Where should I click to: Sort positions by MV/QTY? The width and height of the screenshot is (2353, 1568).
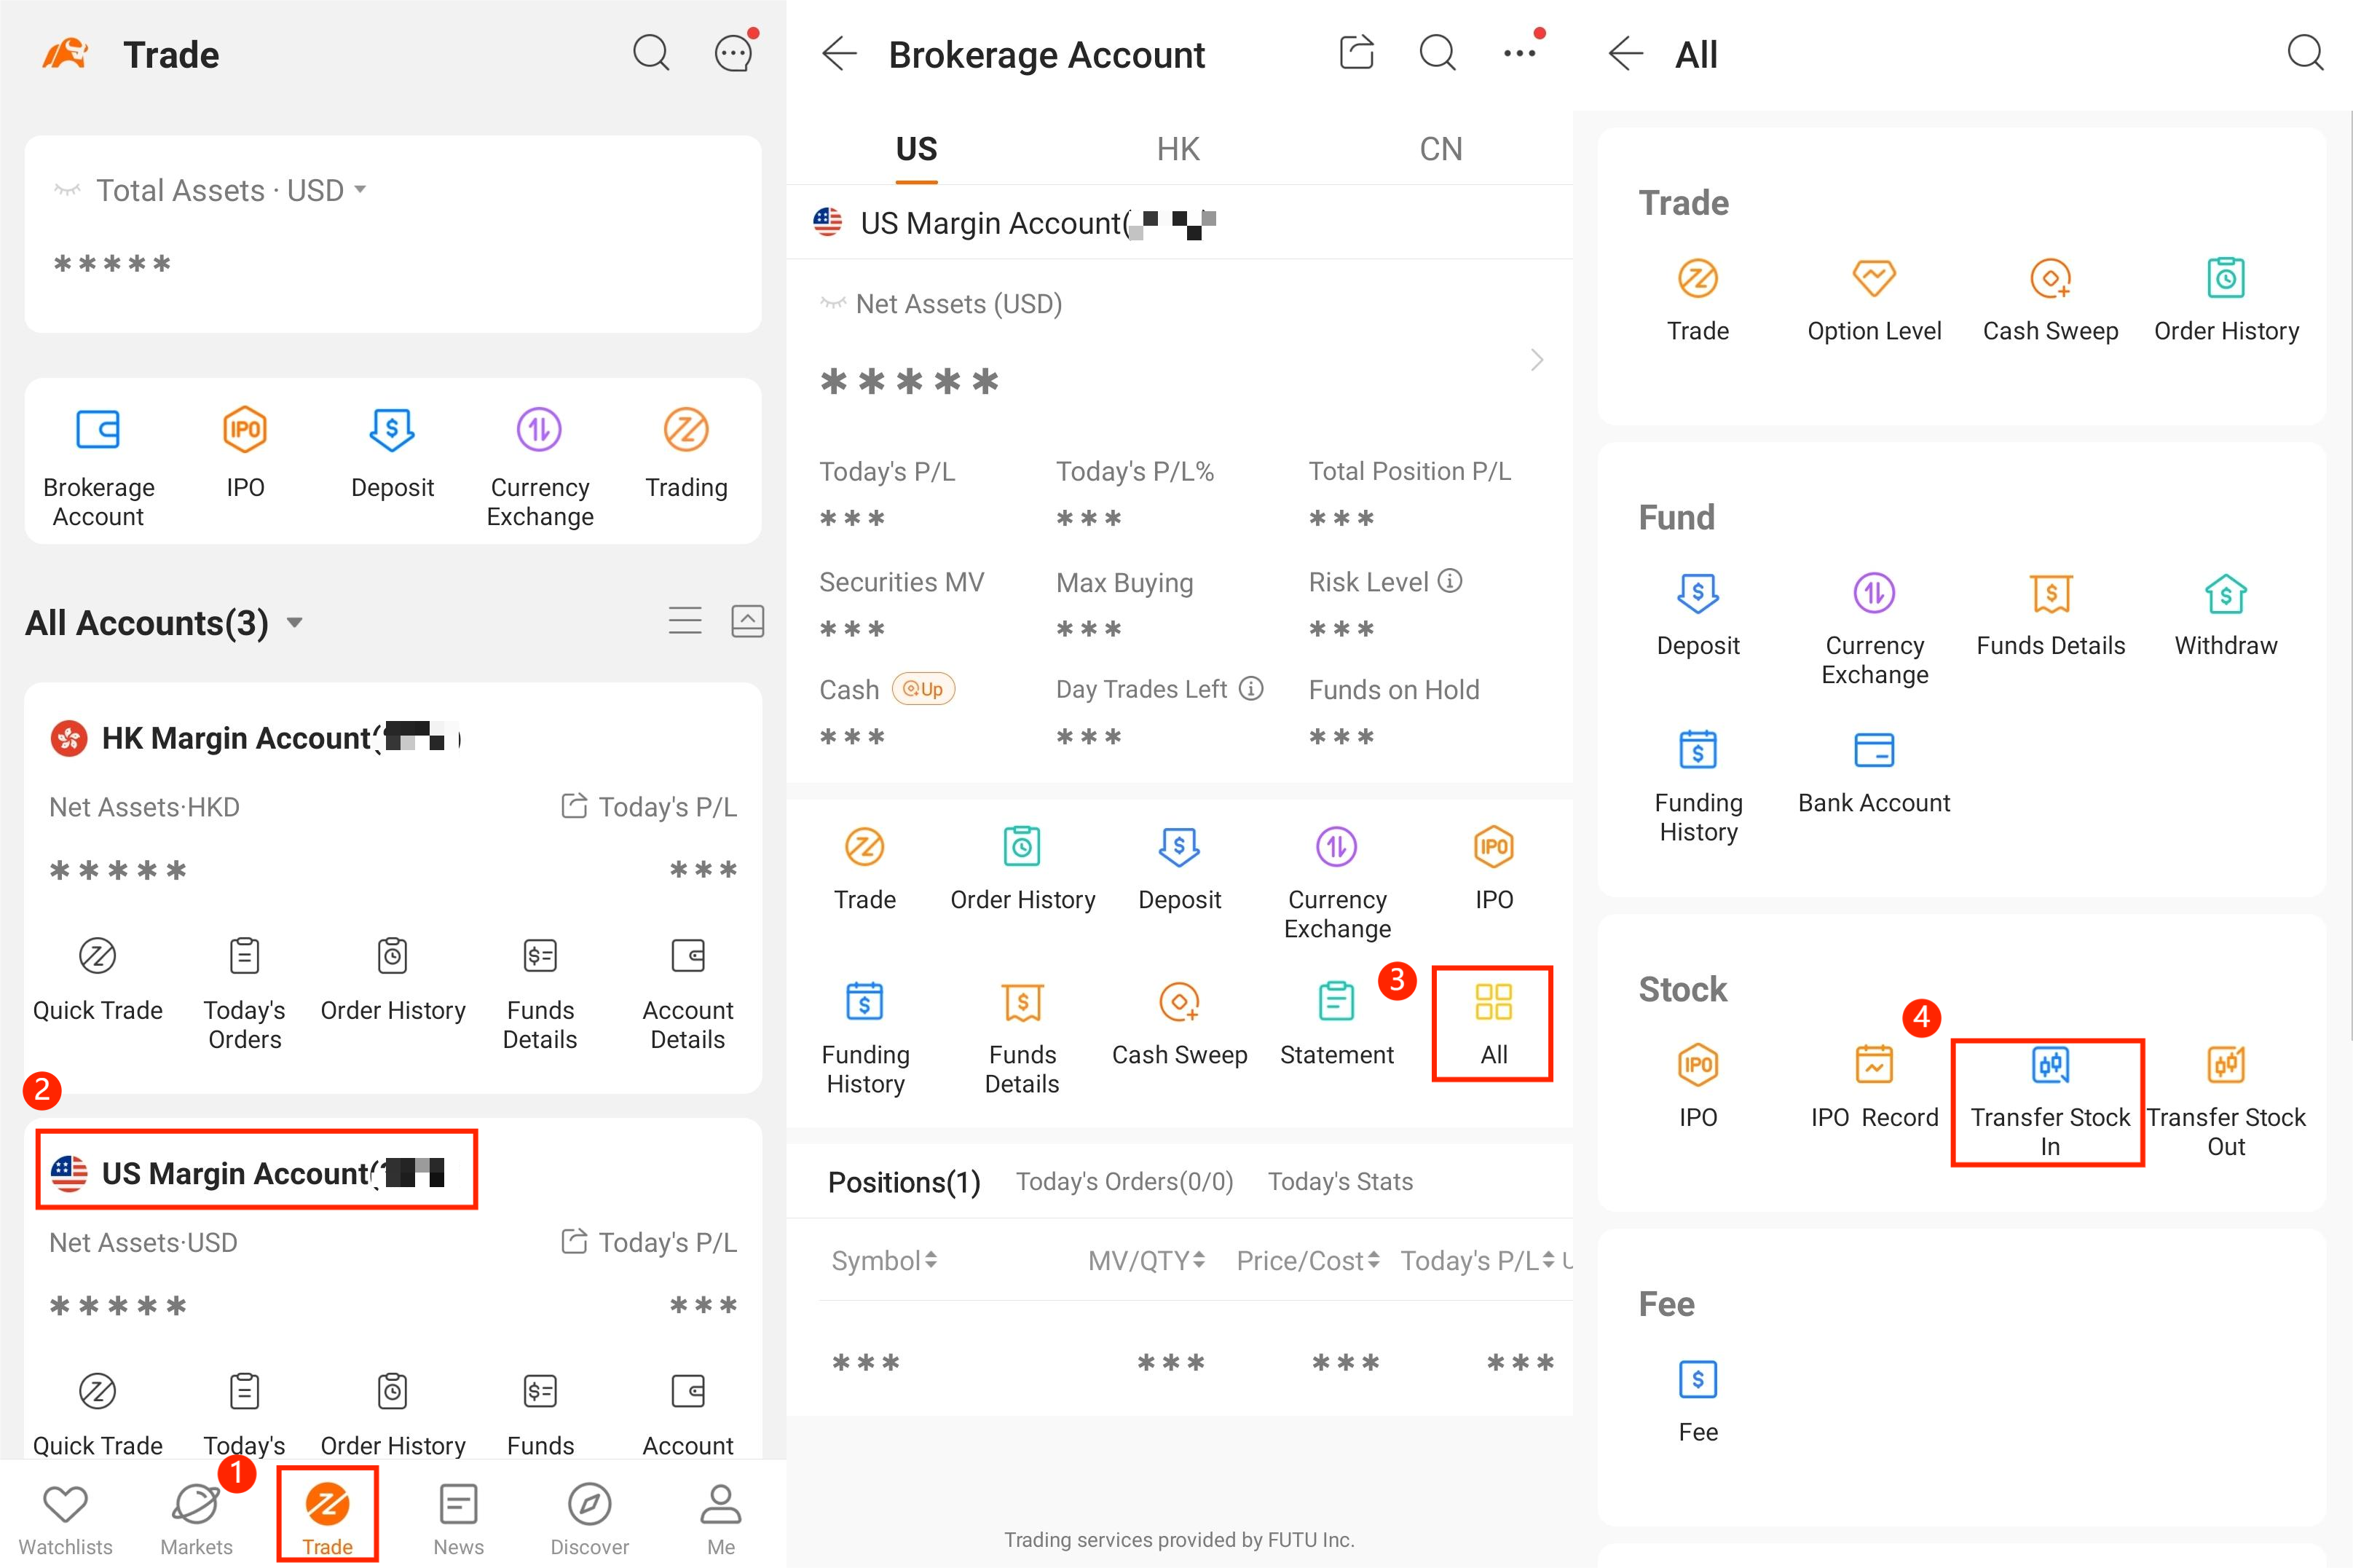(1146, 1260)
